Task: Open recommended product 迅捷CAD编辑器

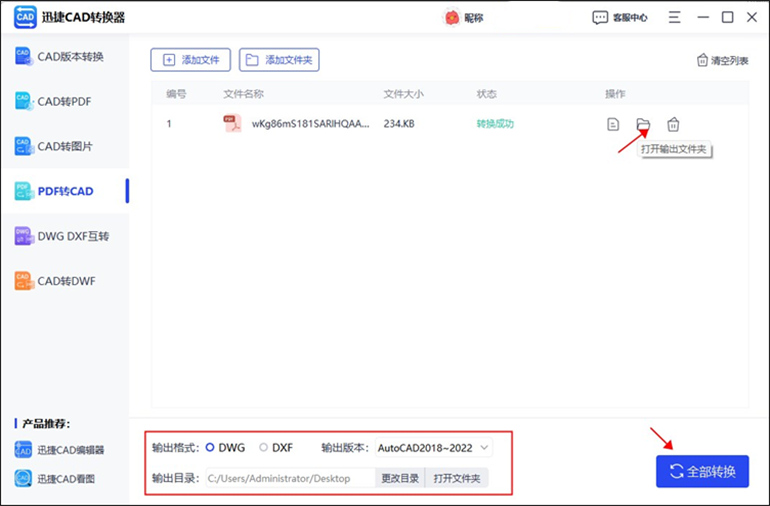Action: coord(59,450)
